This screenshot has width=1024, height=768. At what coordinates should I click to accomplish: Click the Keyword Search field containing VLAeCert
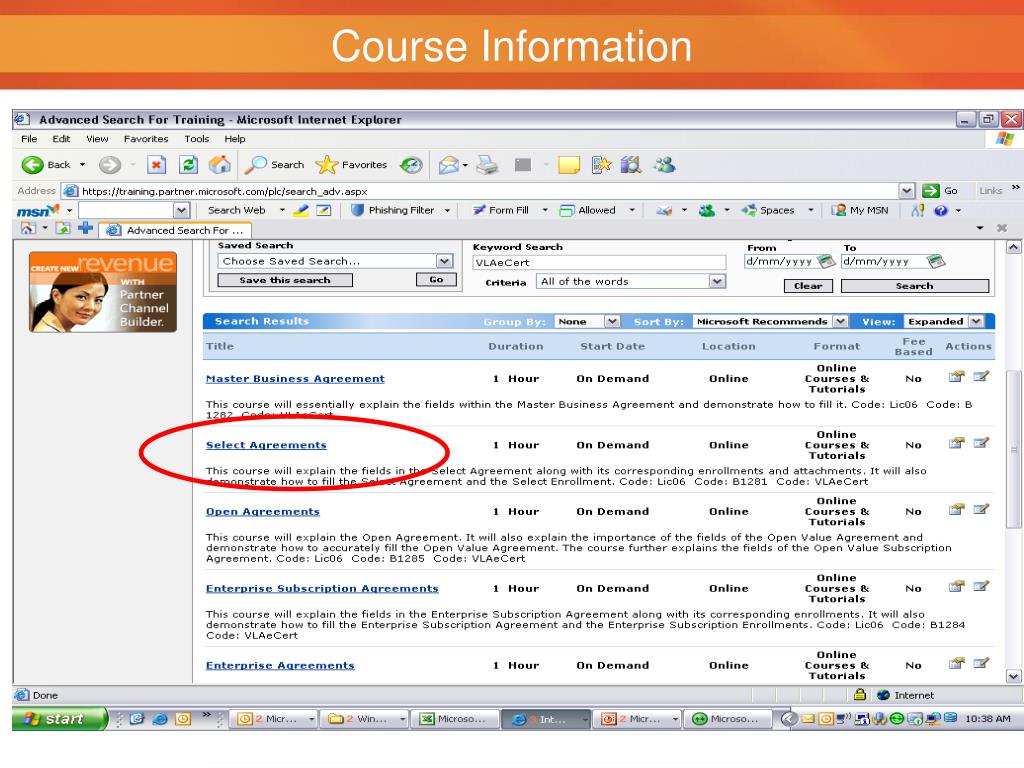pyautogui.click(x=599, y=263)
